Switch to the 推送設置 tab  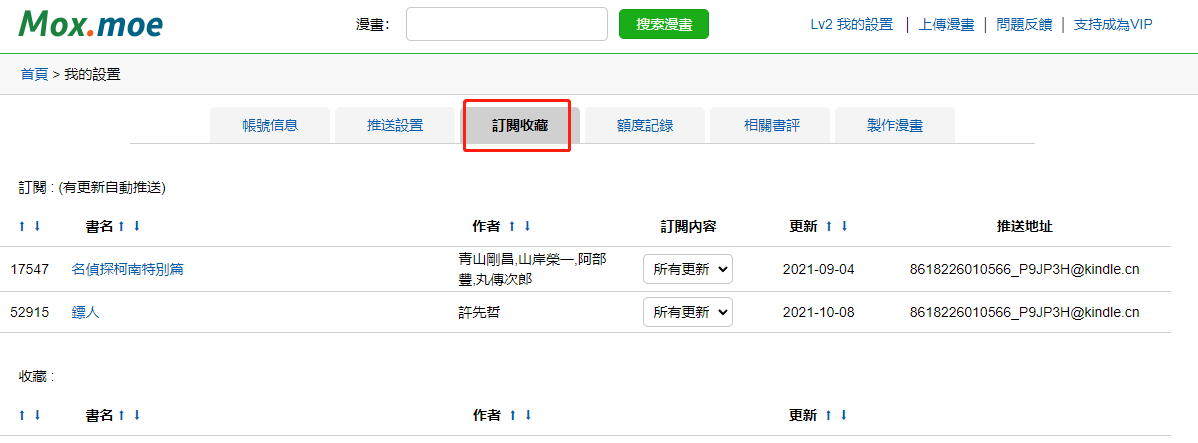coord(395,125)
